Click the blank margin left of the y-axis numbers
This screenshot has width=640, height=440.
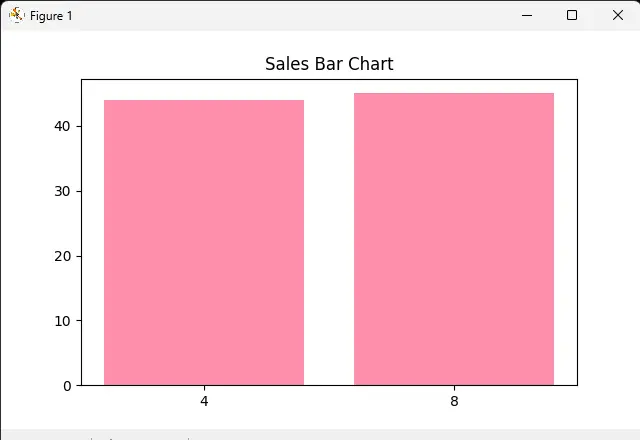click(x=25, y=232)
